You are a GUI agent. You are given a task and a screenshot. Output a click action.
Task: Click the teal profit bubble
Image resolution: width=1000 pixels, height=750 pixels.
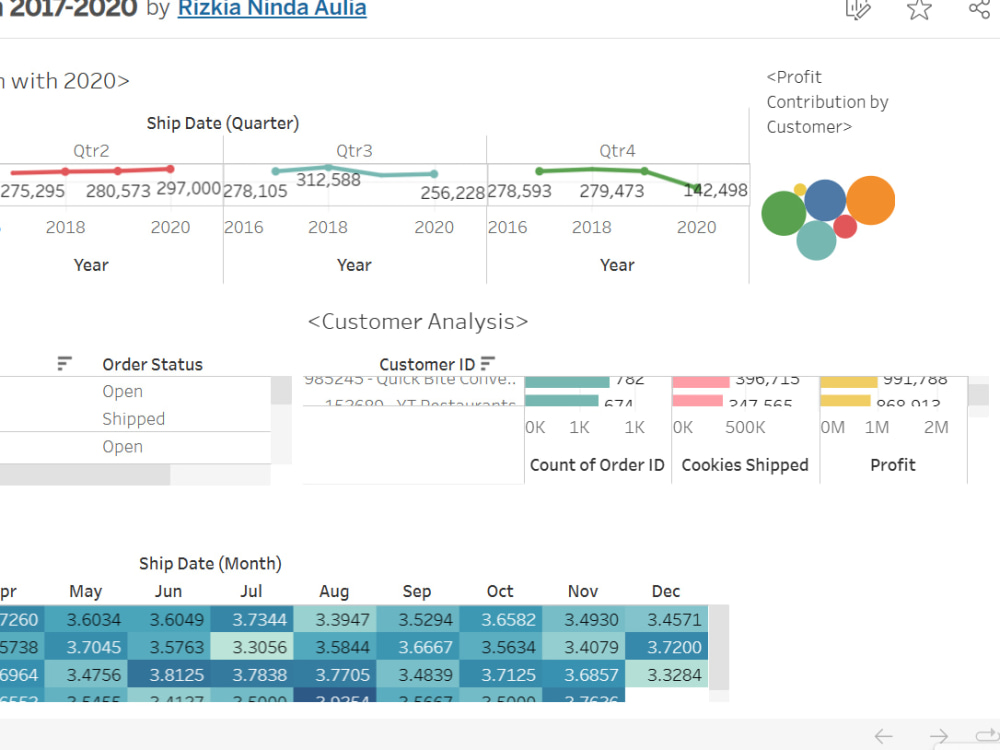click(x=816, y=240)
